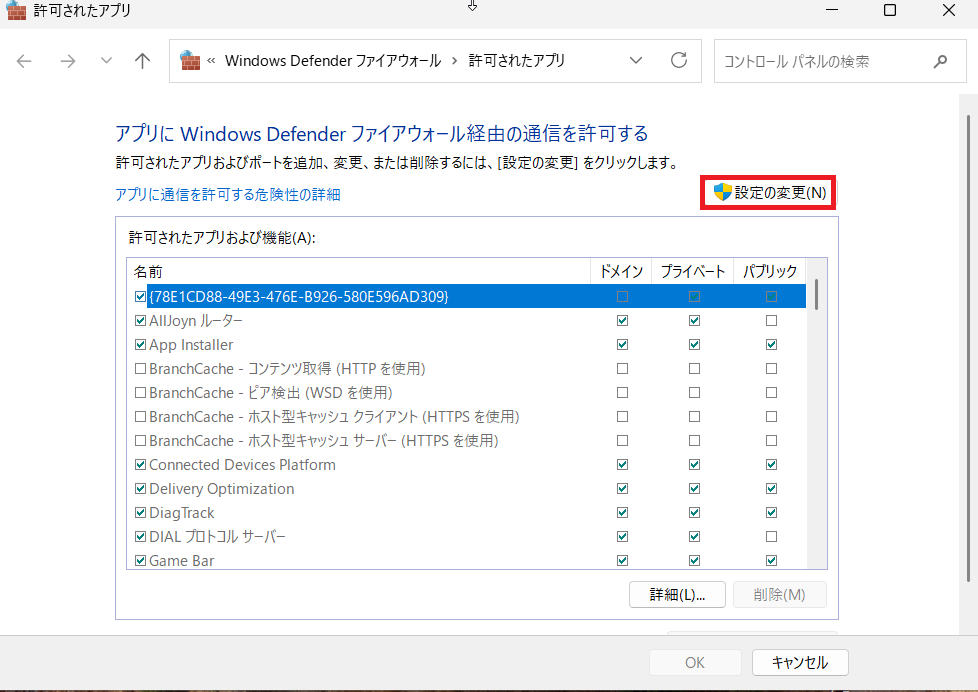
Task: Select the Delivery Optimization row text
Action: pos(221,489)
